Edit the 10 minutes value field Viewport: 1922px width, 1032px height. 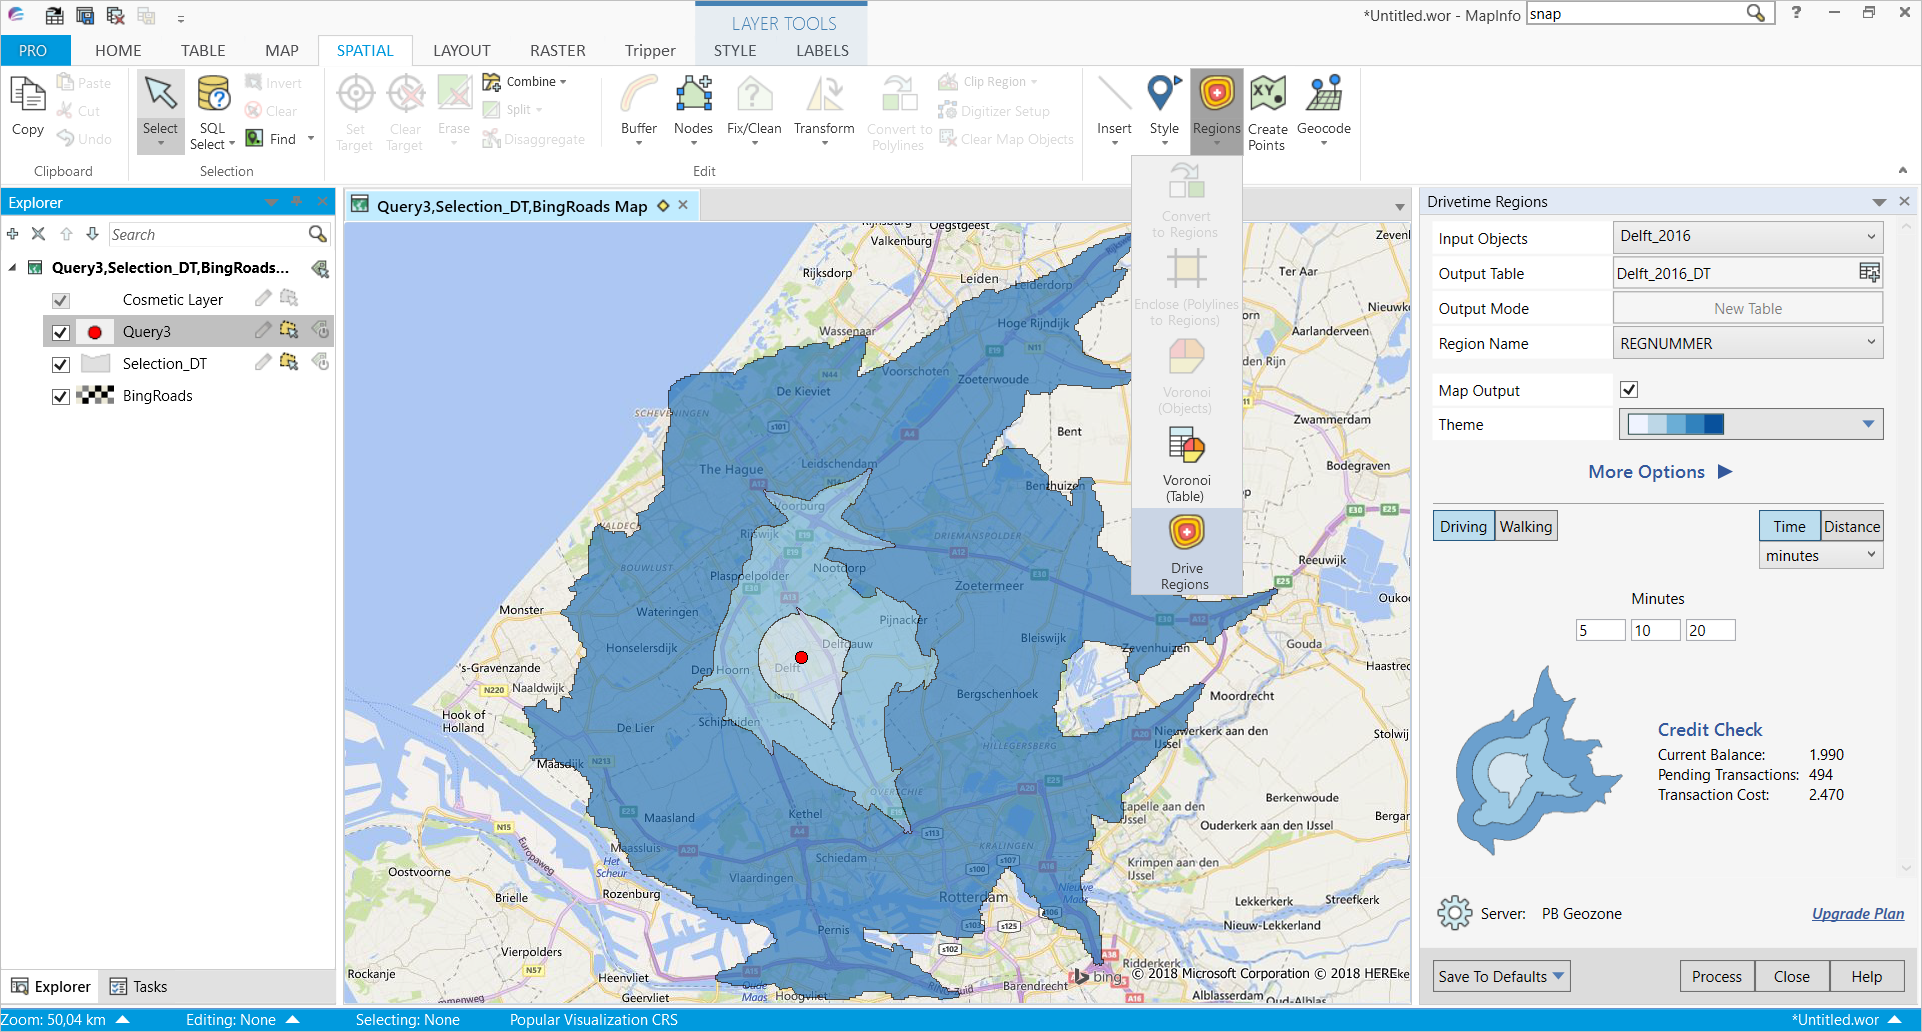click(x=1655, y=630)
